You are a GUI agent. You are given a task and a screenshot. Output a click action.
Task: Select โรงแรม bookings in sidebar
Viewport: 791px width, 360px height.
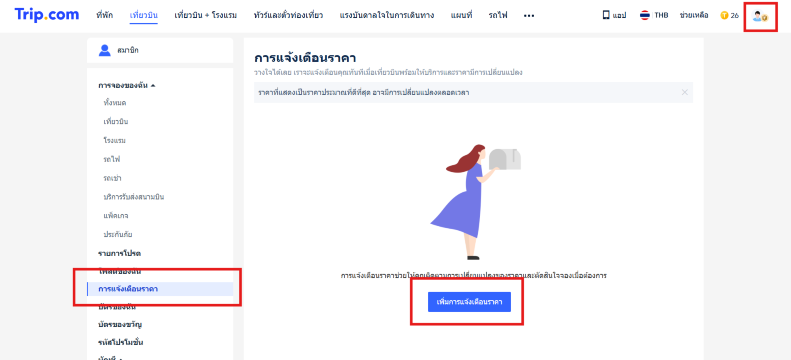[x=115, y=140]
